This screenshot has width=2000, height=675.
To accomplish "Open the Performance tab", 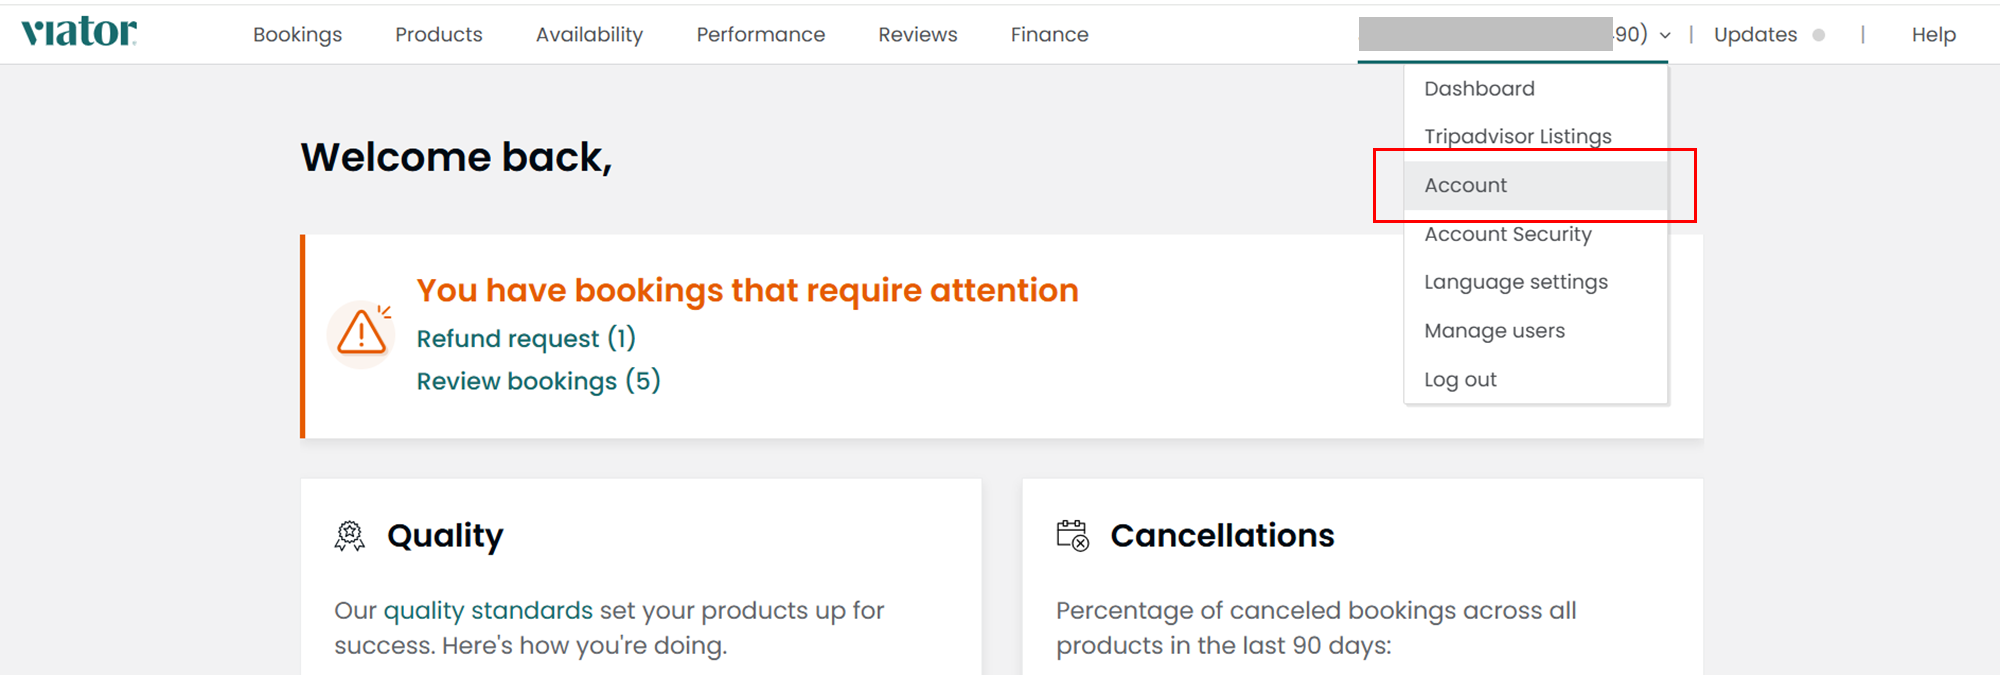I will click(760, 35).
